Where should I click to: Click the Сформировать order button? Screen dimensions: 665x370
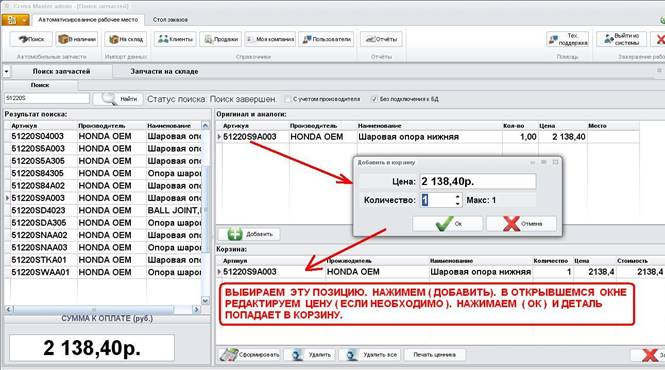point(250,355)
